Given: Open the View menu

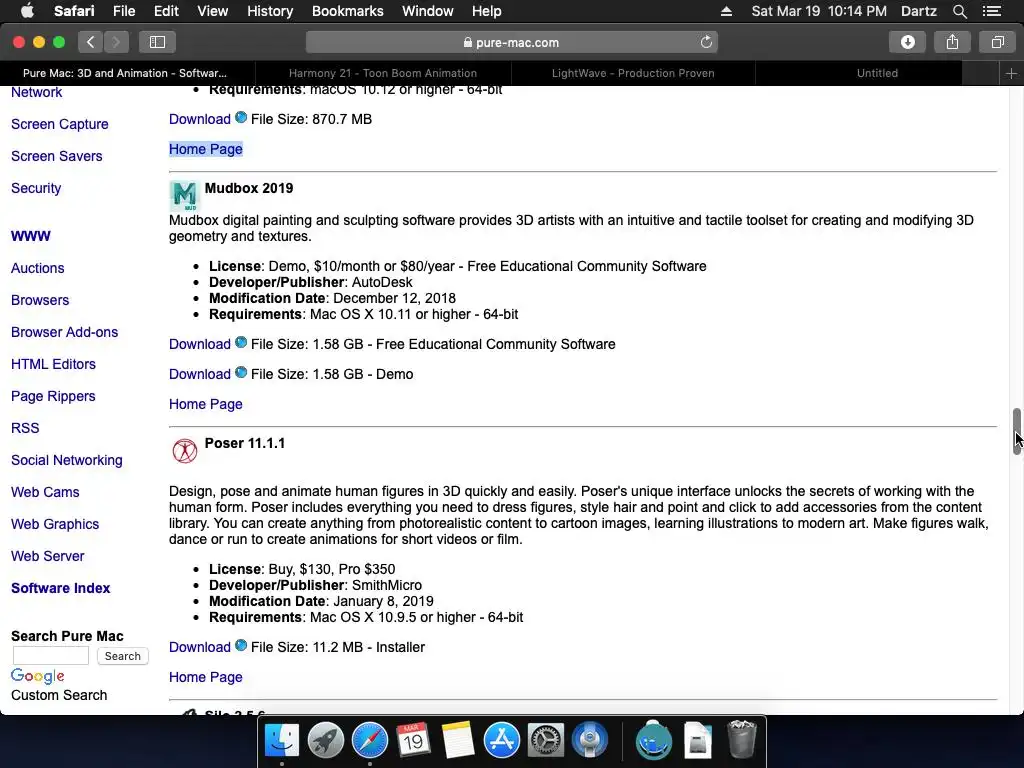Looking at the screenshot, I should (x=213, y=11).
